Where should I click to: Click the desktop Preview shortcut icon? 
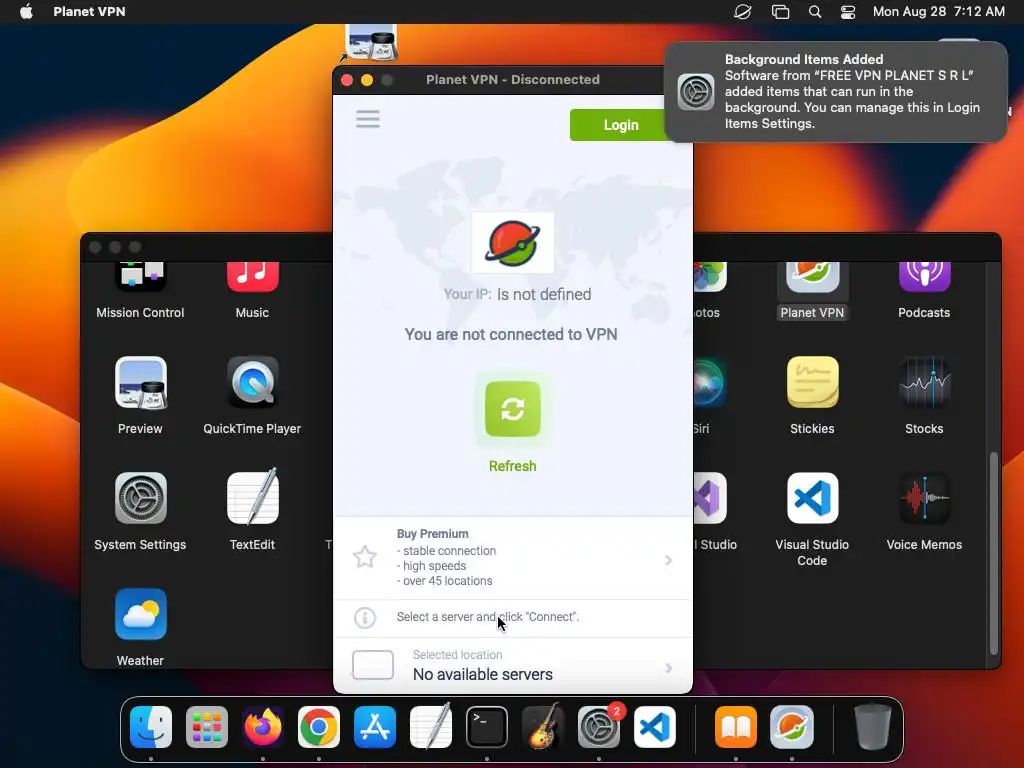click(x=371, y=42)
